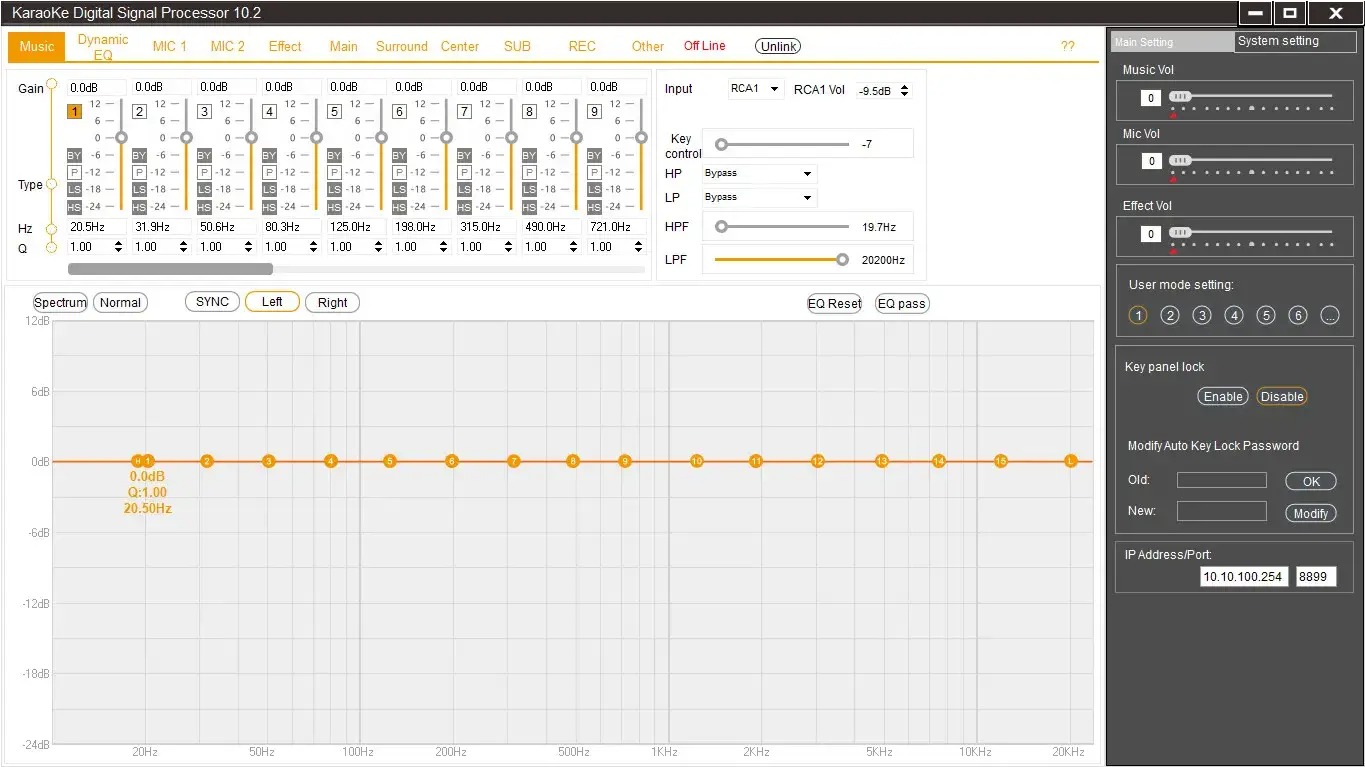The width and height of the screenshot is (1365, 767).
Task: Click the HPF frequency slider
Action: [x=782, y=227]
